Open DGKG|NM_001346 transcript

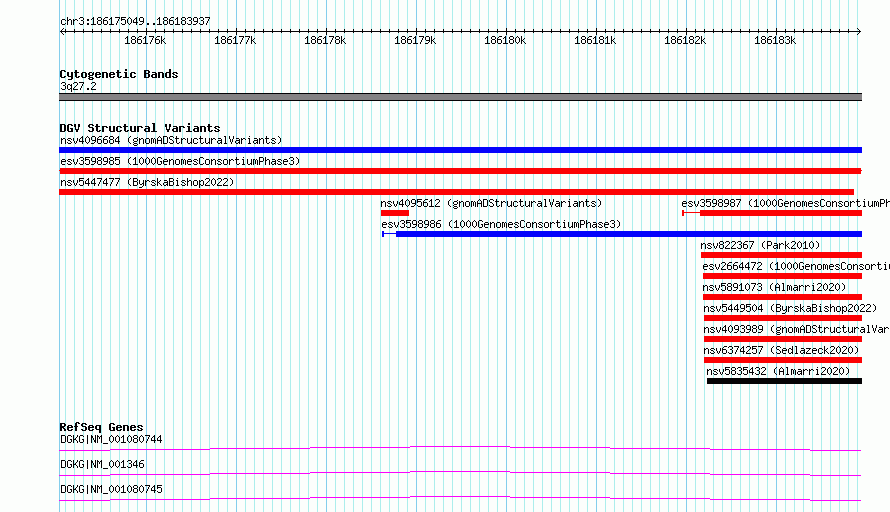pos(102,464)
